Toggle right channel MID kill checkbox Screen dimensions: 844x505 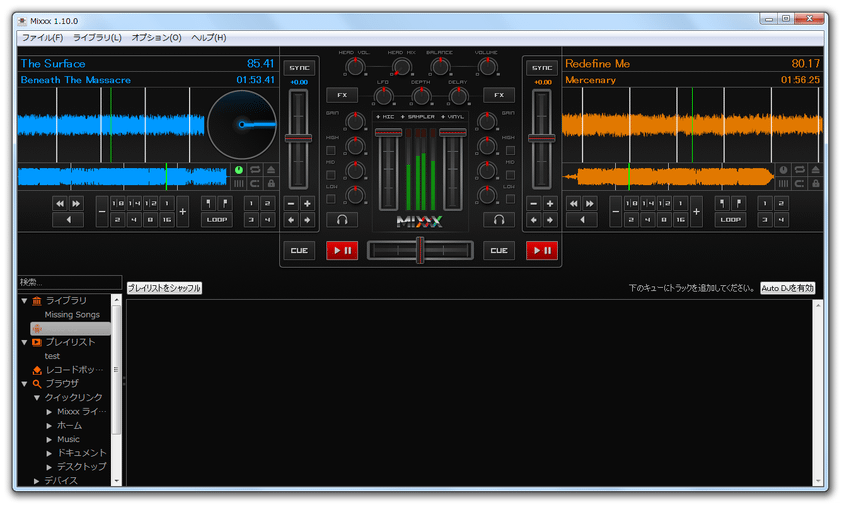[x=510, y=175]
